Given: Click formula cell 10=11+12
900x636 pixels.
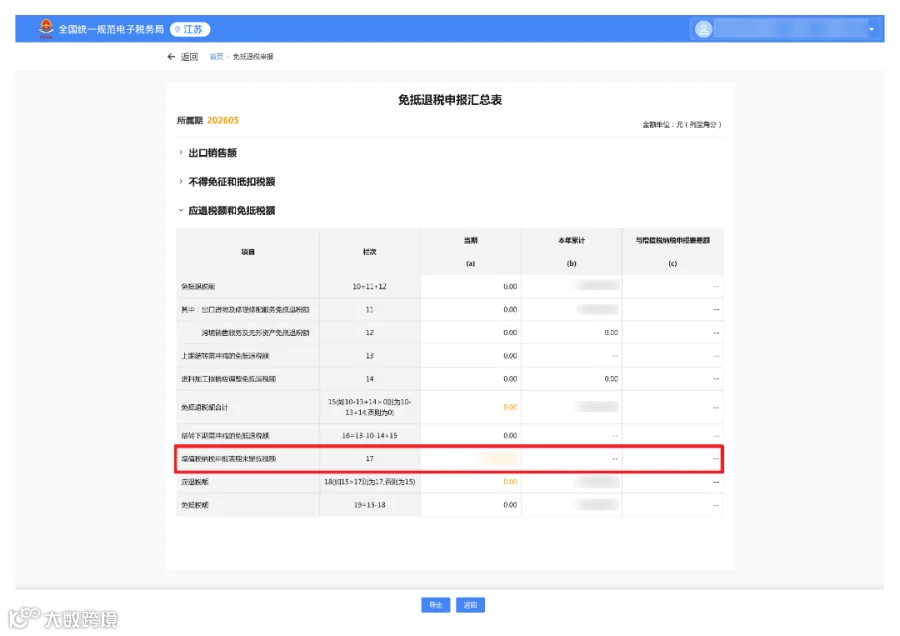Looking at the screenshot, I should 370,286.
